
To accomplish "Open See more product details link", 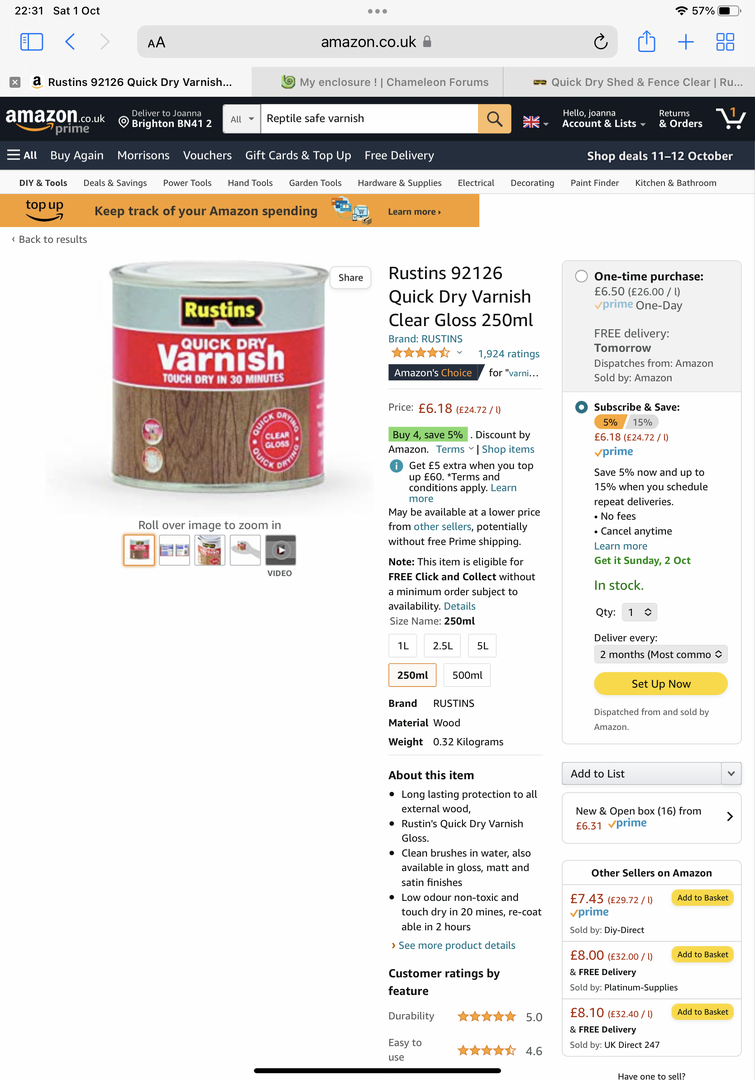I will pos(457,945).
